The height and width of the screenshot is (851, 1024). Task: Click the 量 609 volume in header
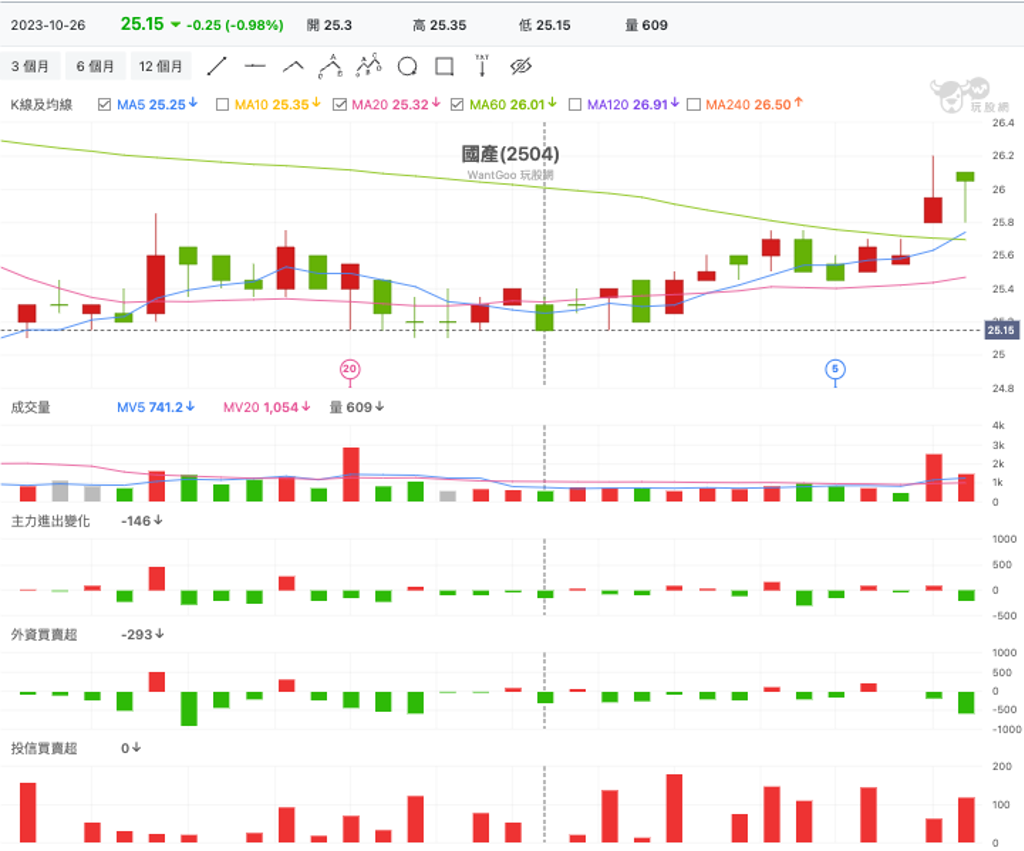point(647,25)
